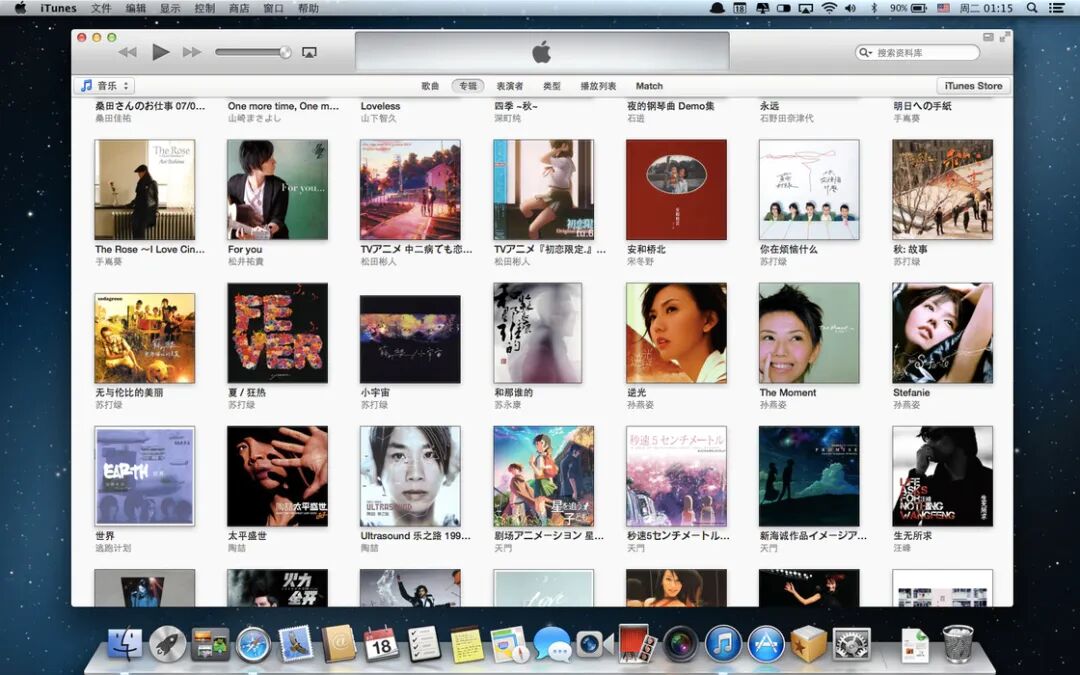
Task: Select the 专辑 view tab
Action: tap(468, 86)
